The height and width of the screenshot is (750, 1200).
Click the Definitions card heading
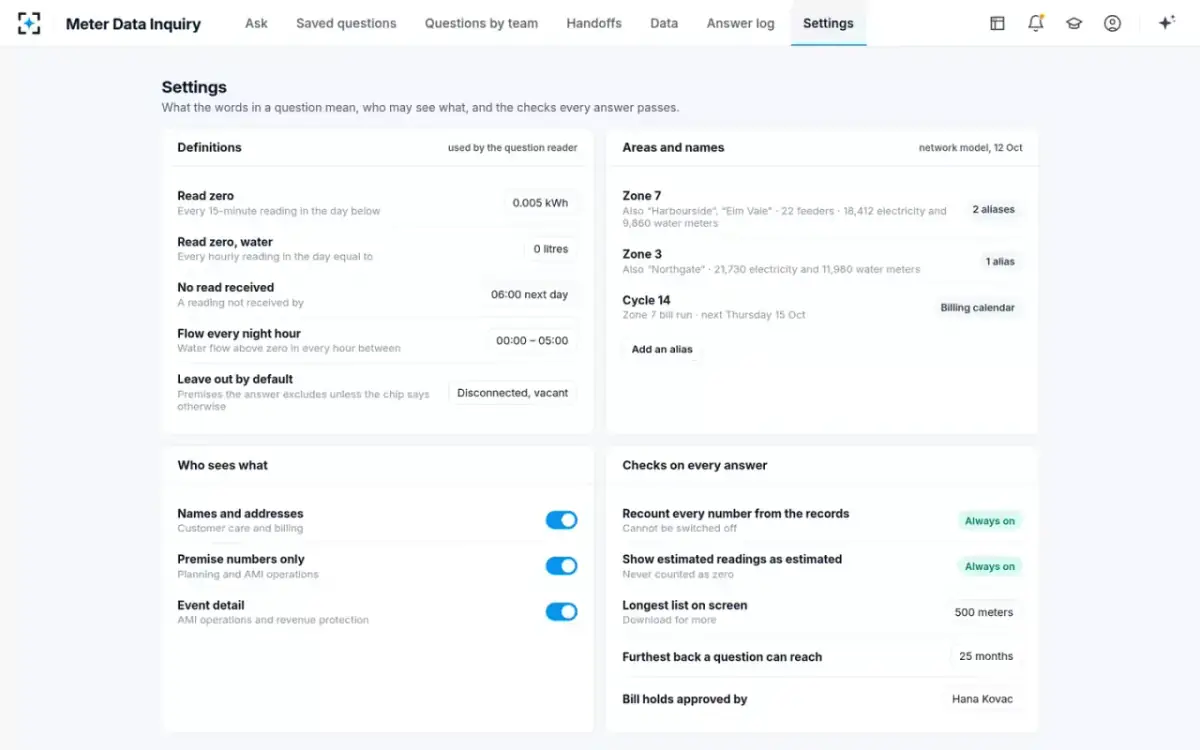209,148
